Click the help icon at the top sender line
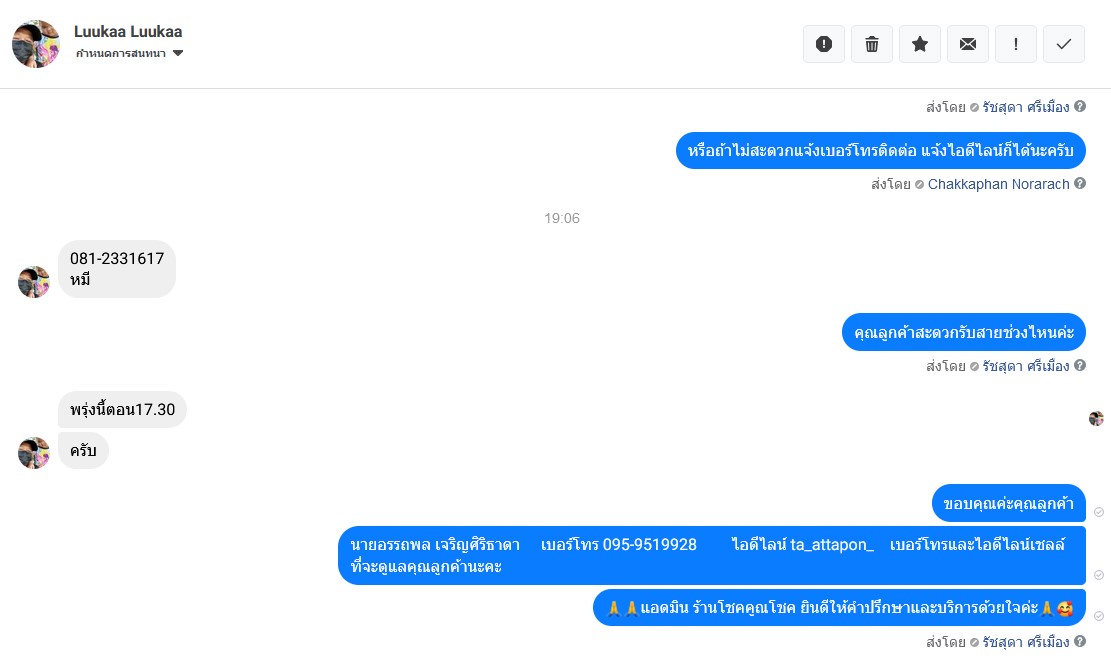Screen dimensions: 1111x667 (1080, 106)
